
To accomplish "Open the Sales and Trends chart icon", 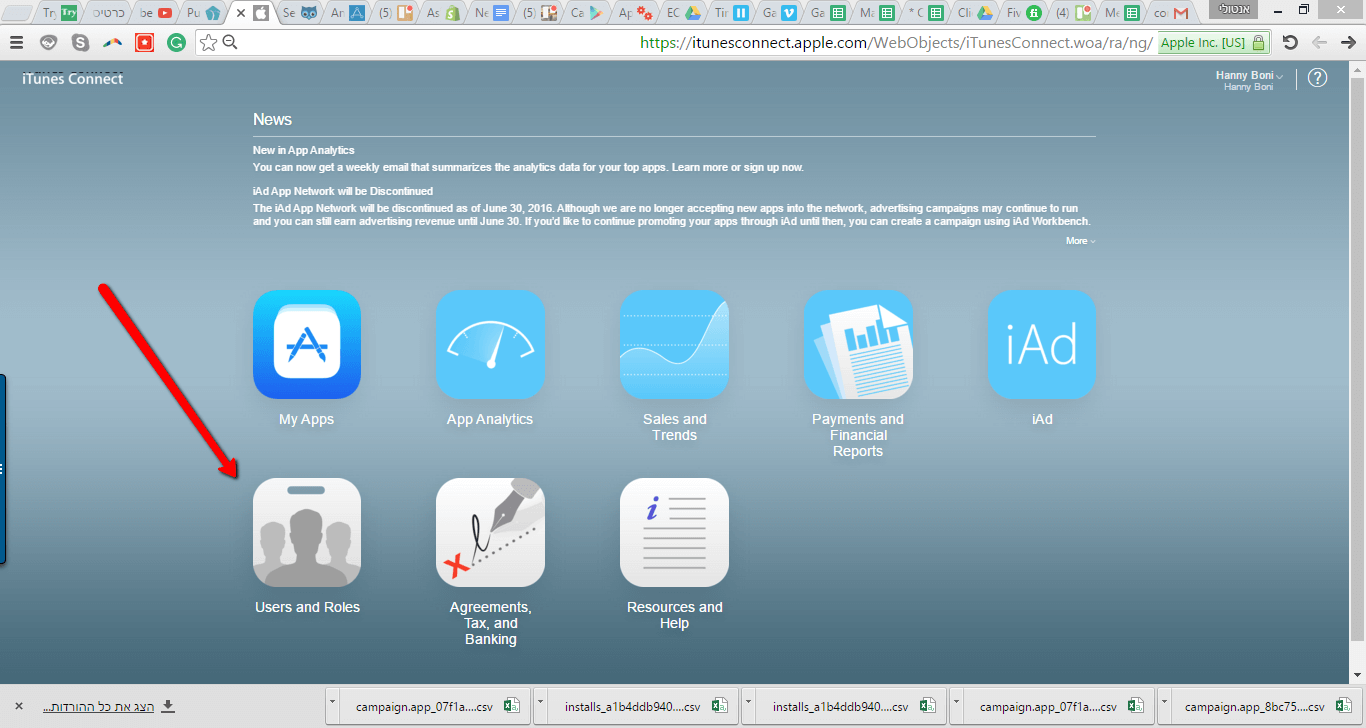I will [x=674, y=344].
